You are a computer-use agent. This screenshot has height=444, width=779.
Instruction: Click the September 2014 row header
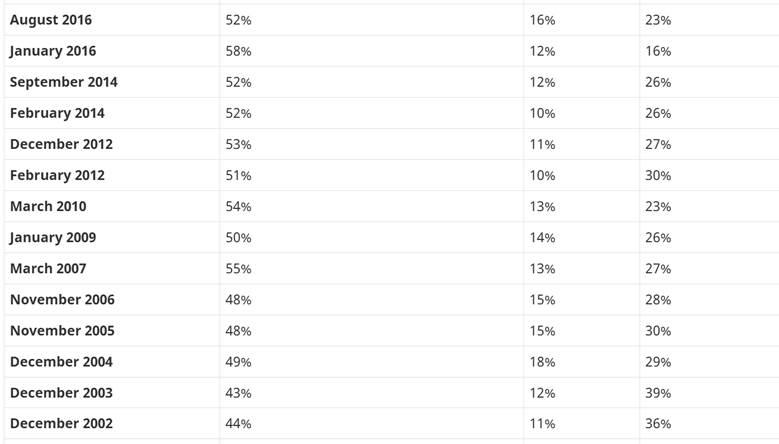(63, 82)
